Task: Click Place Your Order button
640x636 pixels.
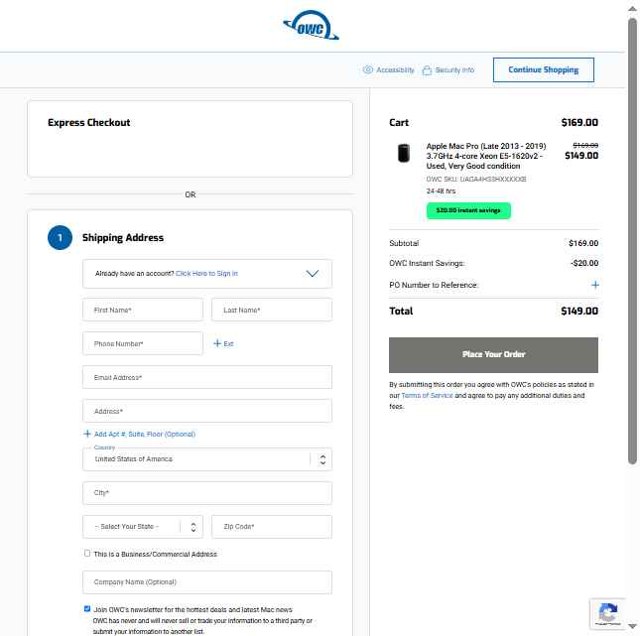Action: [493, 355]
